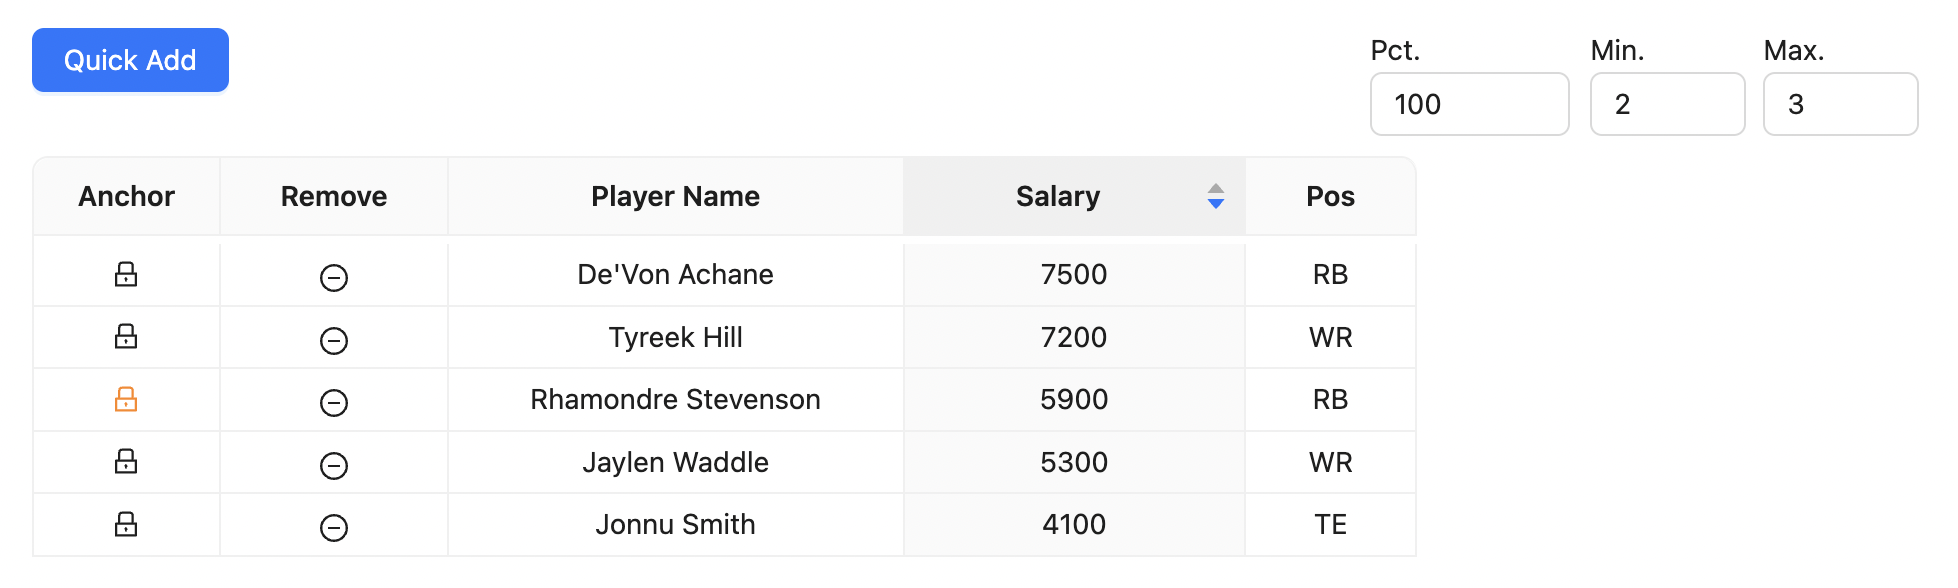
Task: Remove Tyreek Hill from the list
Action: (334, 340)
